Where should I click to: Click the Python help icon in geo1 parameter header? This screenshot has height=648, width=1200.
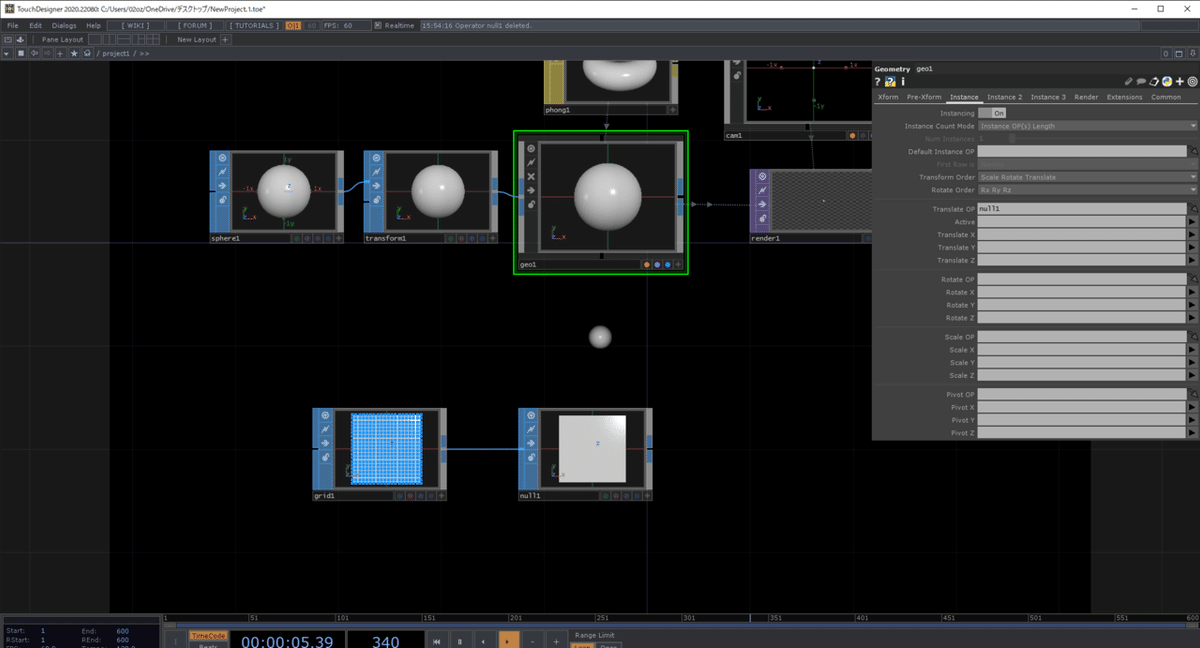tap(890, 81)
